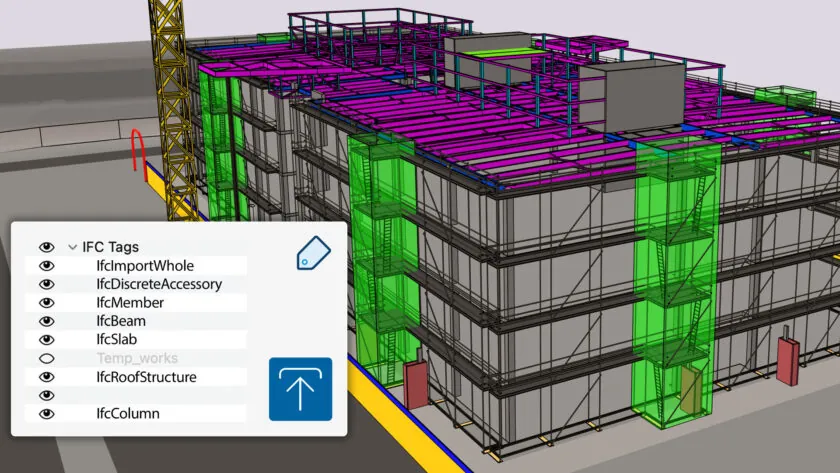
Task: Turn off IfcBeam visibility eye
Action: pos(45,321)
